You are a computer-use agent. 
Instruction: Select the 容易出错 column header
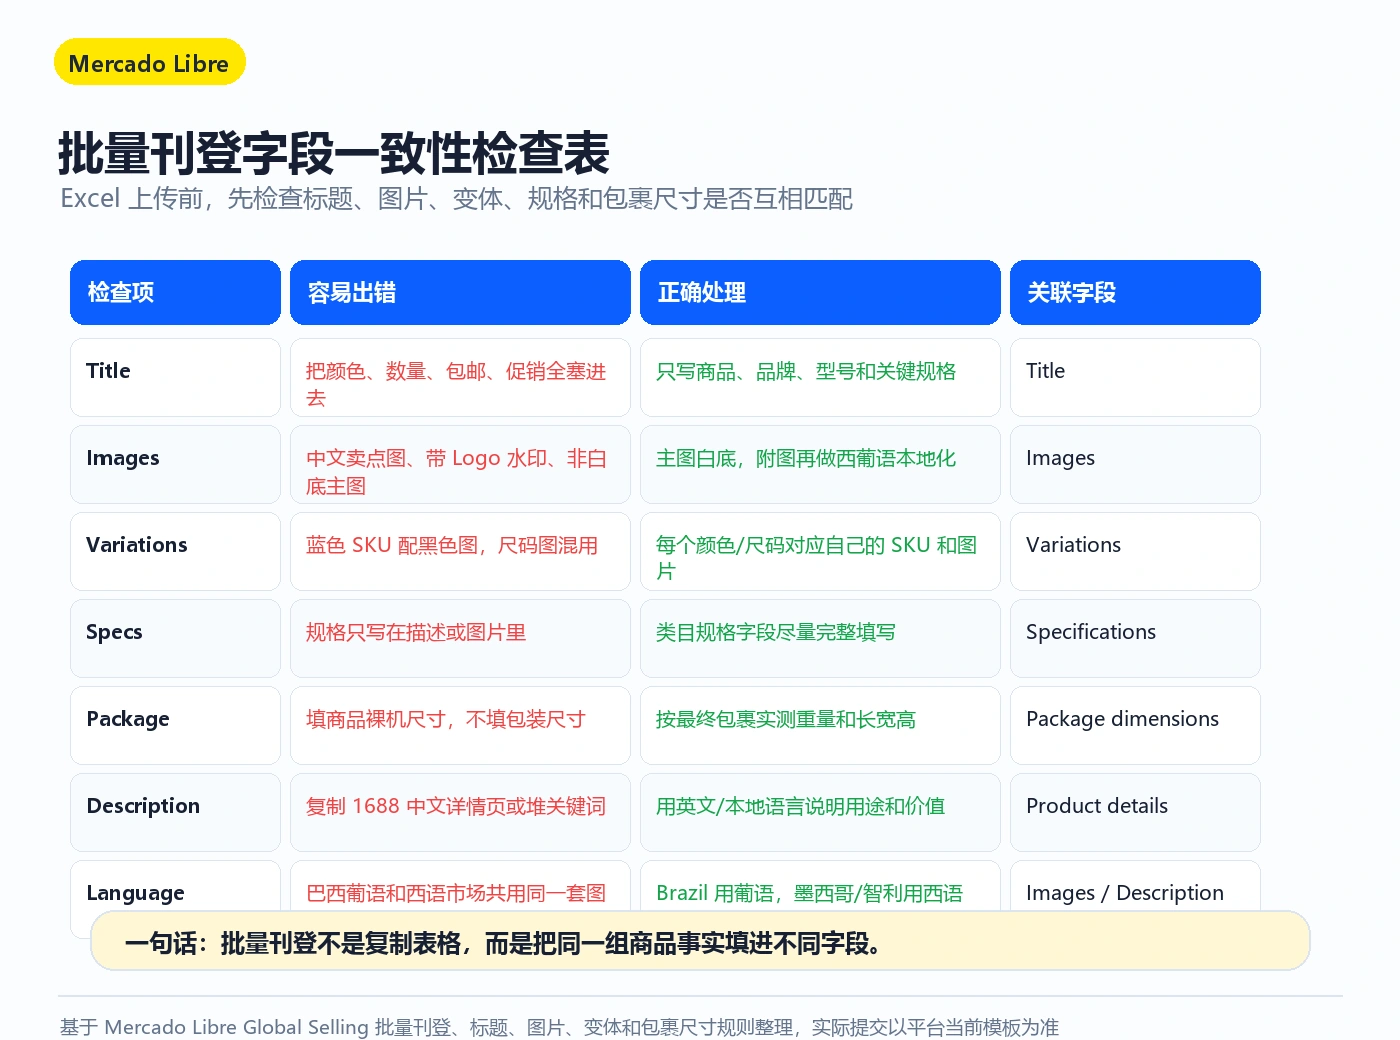pyautogui.click(x=460, y=292)
